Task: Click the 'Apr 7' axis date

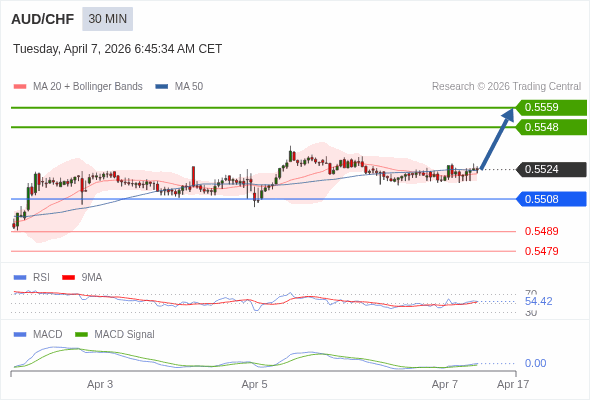Action: pos(445,385)
